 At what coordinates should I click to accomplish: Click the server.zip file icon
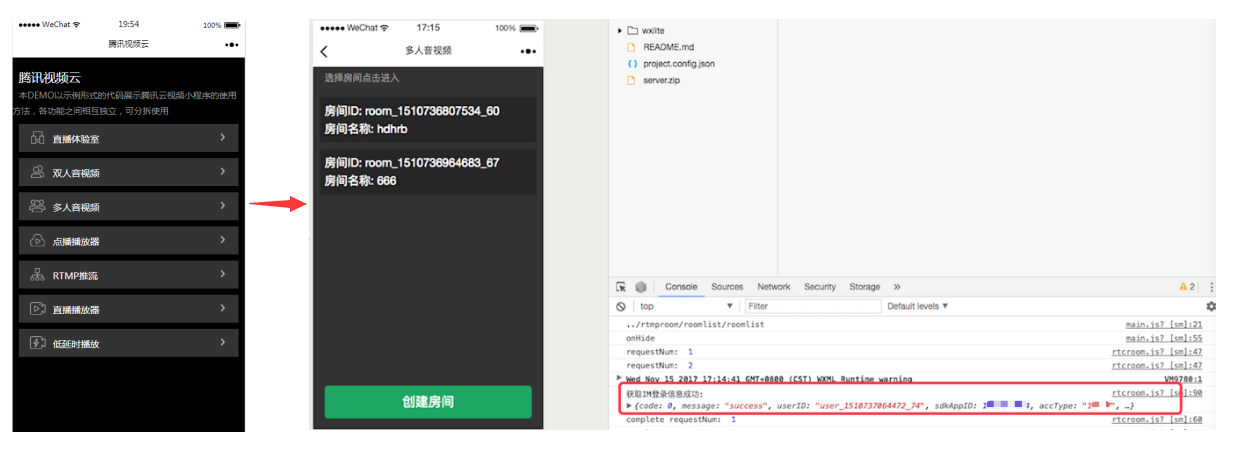[x=631, y=80]
